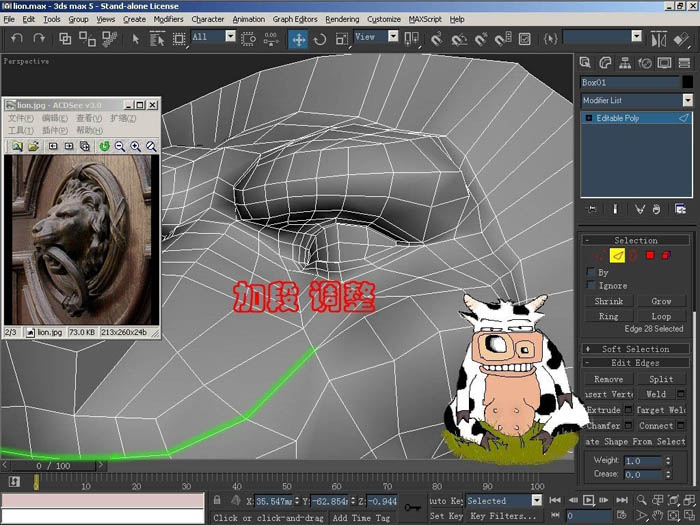Toggle window/crossing selection icon
The width and height of the screenshot is (700, 525).
(x=248, y=39)
